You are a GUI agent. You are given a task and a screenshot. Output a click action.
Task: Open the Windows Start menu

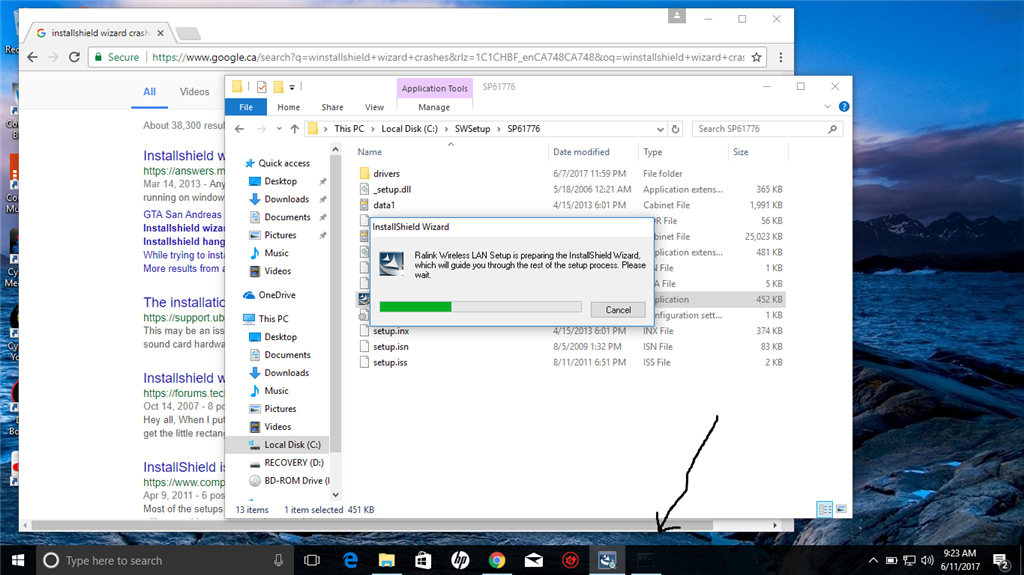[x=18, y=561]
